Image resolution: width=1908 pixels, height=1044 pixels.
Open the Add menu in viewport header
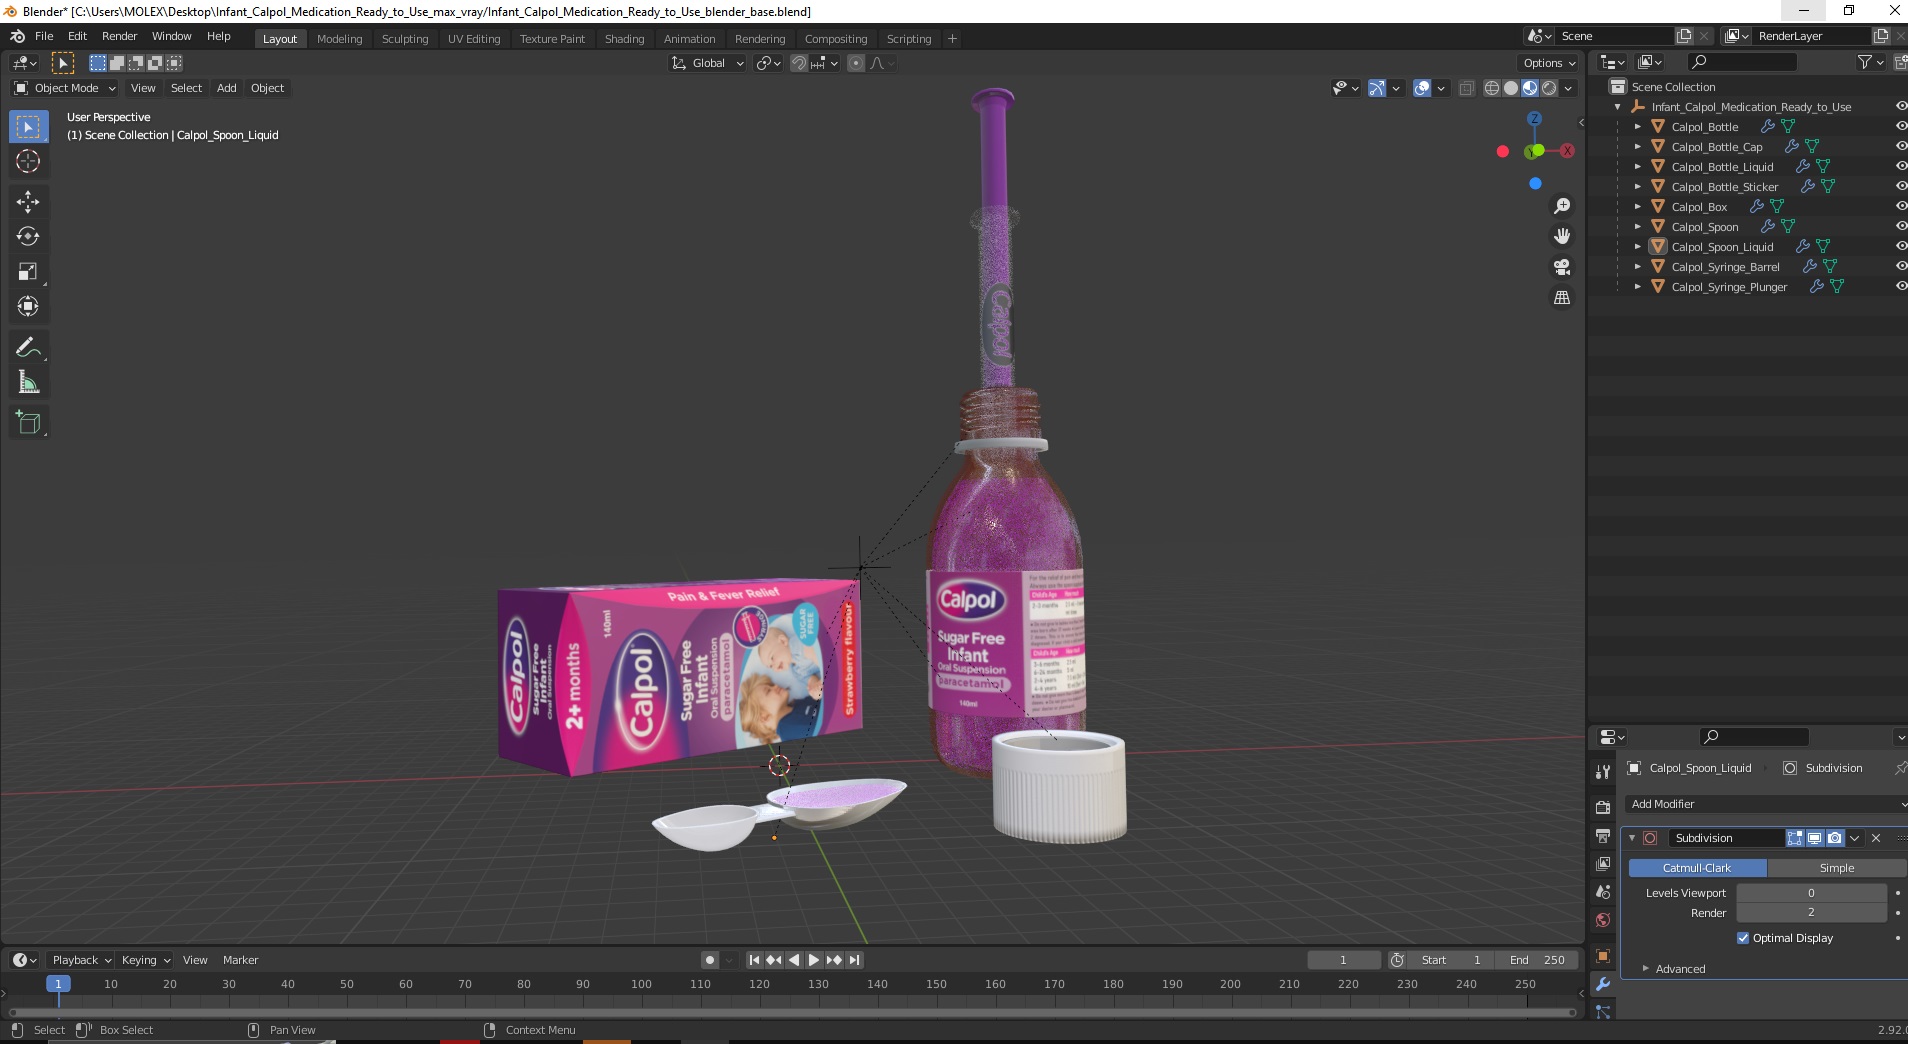[227, 88]
